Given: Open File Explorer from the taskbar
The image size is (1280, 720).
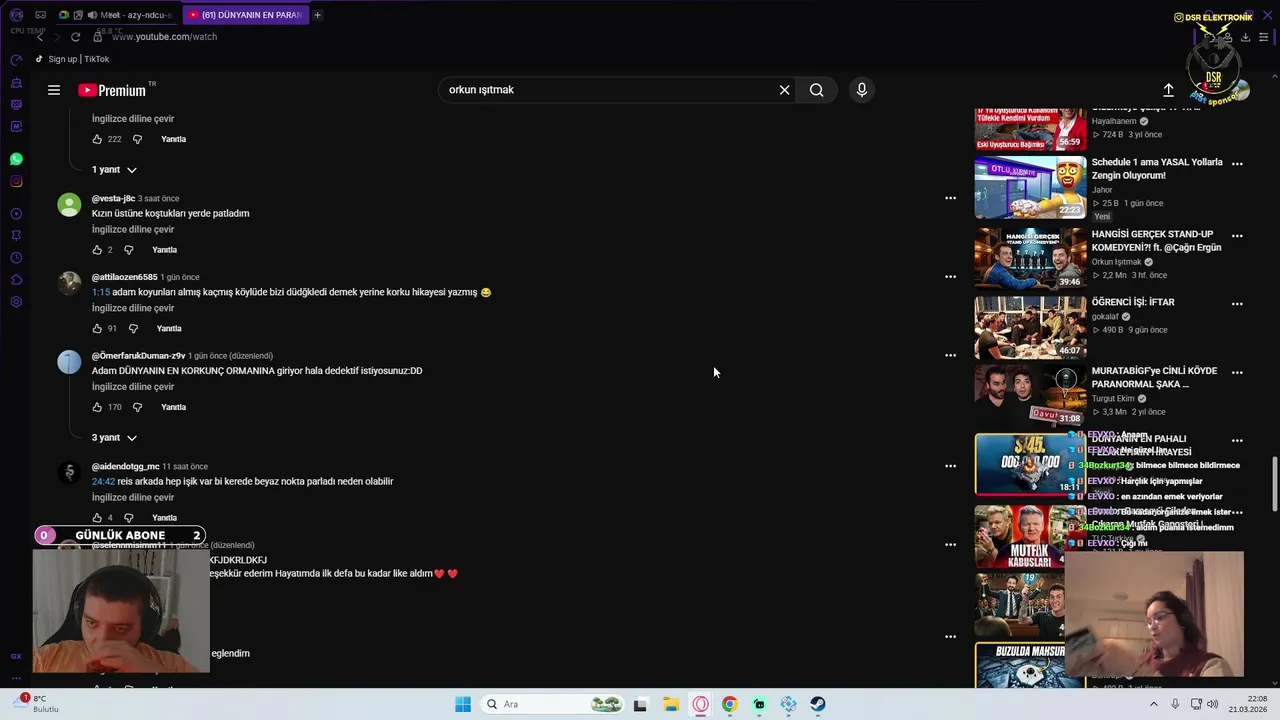Looking at the screenshot, I should coord(671,704).
